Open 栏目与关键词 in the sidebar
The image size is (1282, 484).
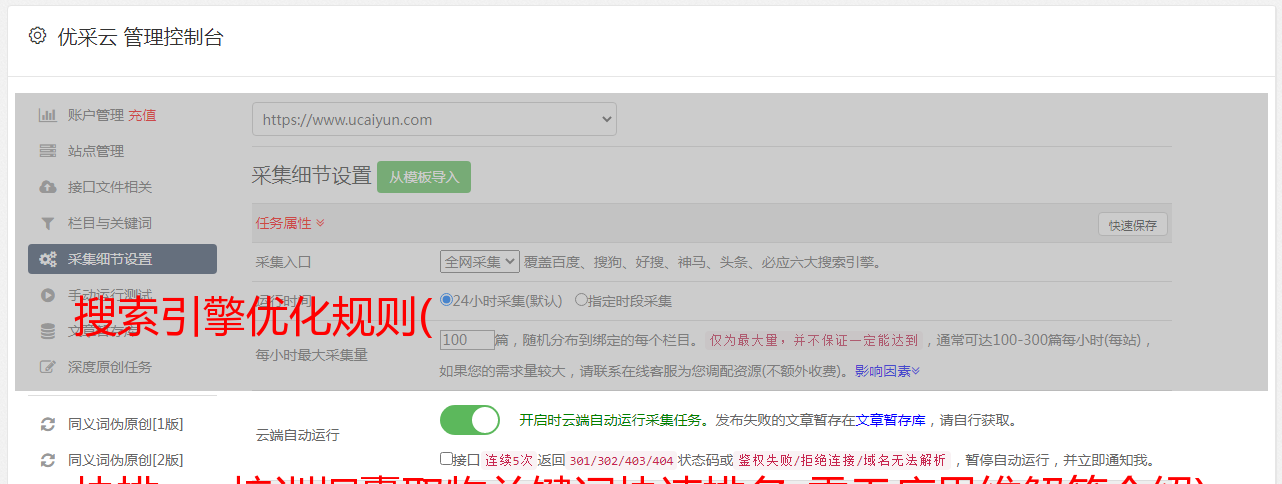(110, 223)
